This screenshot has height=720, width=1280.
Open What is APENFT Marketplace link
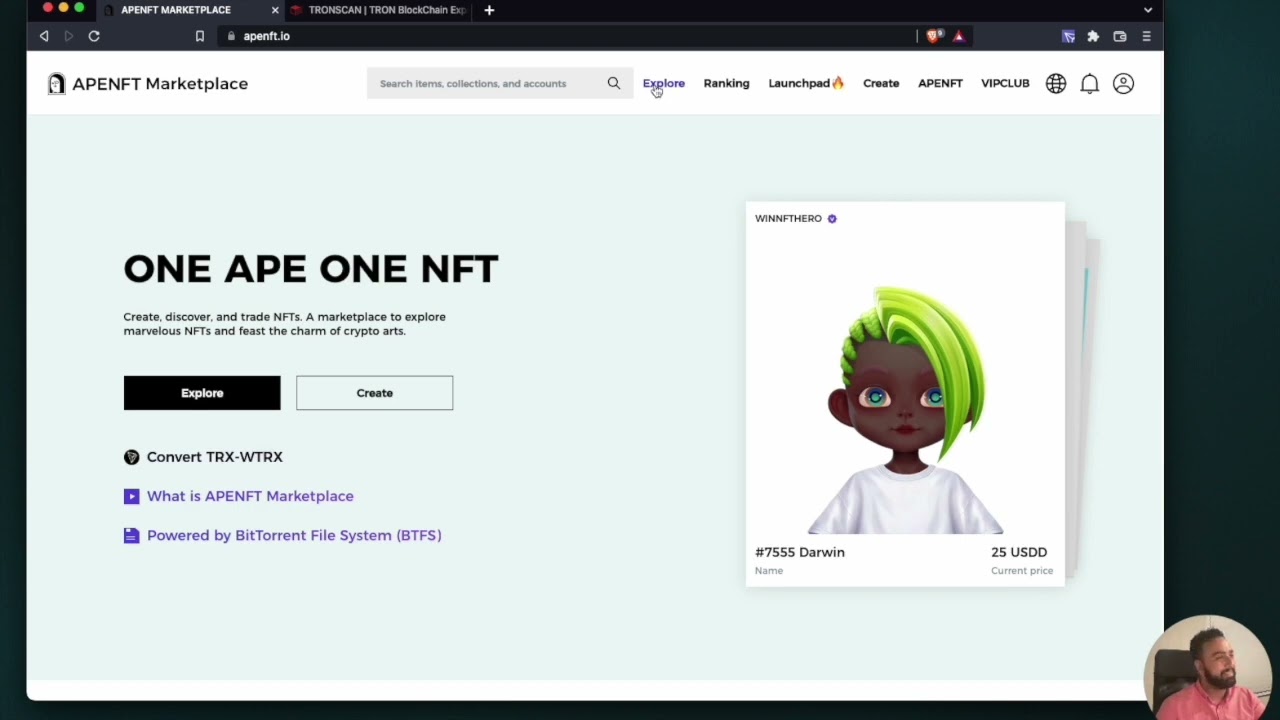(250, 496)
